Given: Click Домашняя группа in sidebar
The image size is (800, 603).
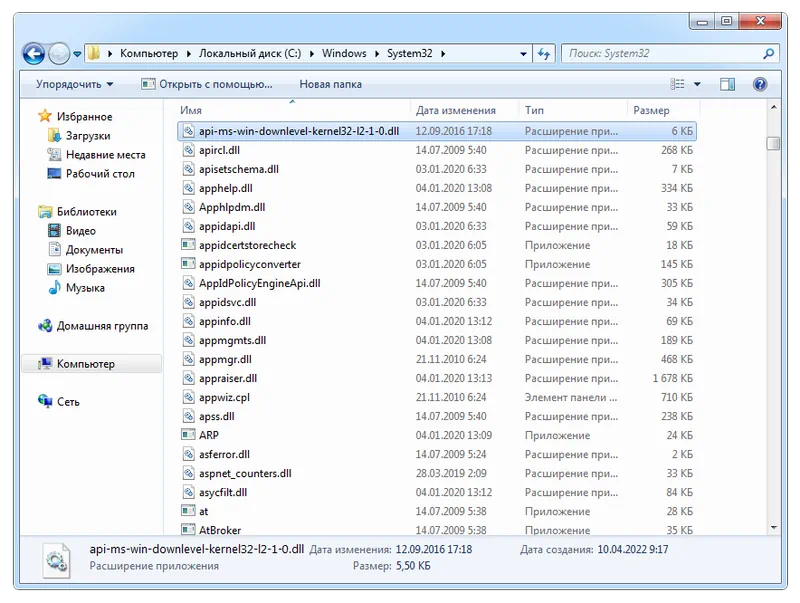Looking at the screenshot, I should coord(102,326).
